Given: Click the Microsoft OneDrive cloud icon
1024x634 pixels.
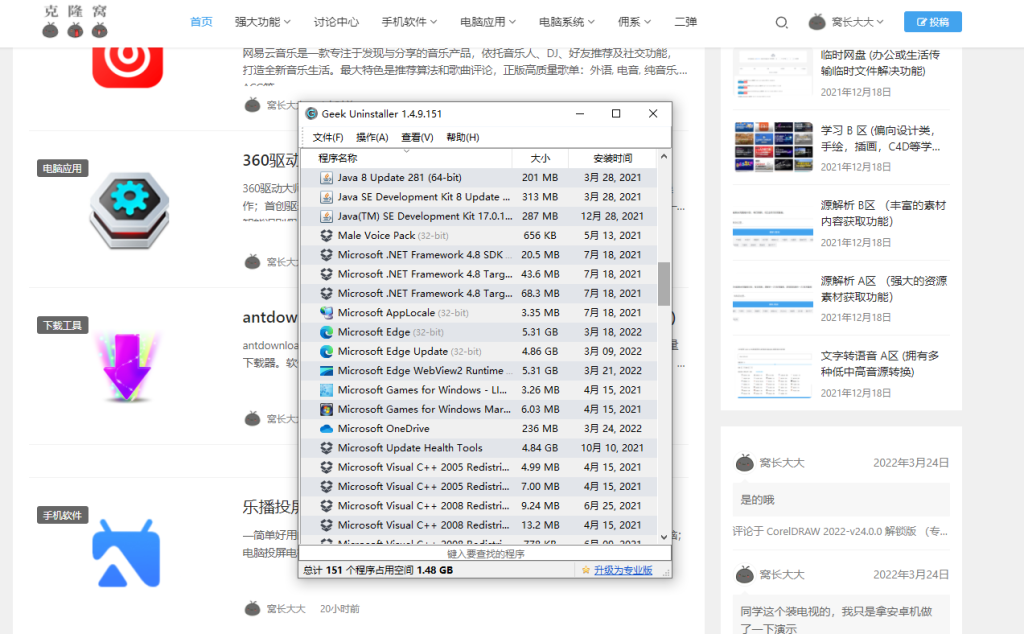Looking at the screenshot, I should [x=326, y=429].
